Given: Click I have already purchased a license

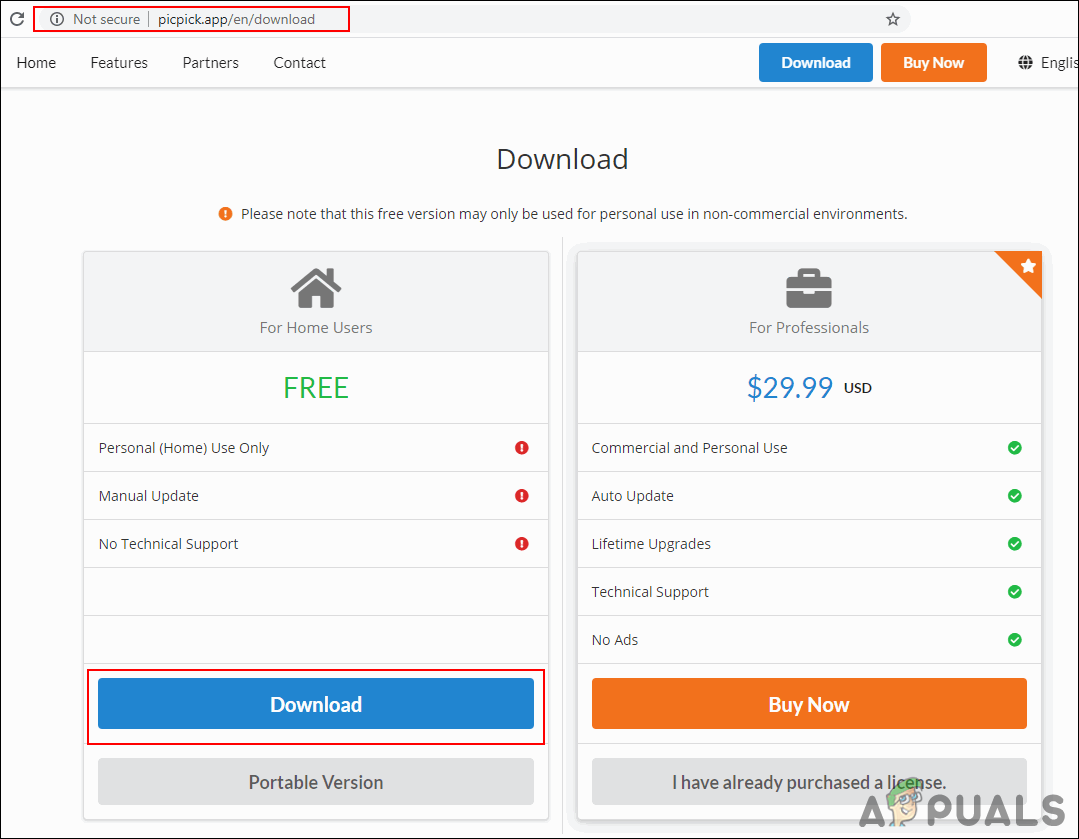Looking at the screenshot, I should [x=809, y=782].
